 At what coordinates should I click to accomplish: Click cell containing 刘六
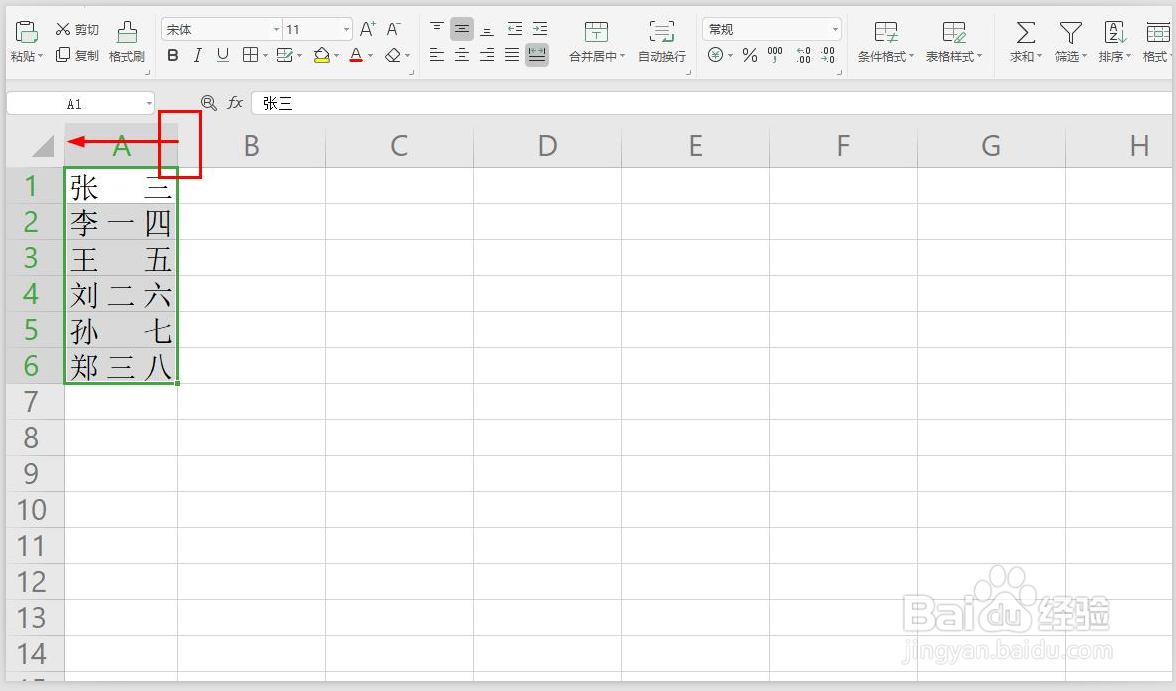coord(121,294)
